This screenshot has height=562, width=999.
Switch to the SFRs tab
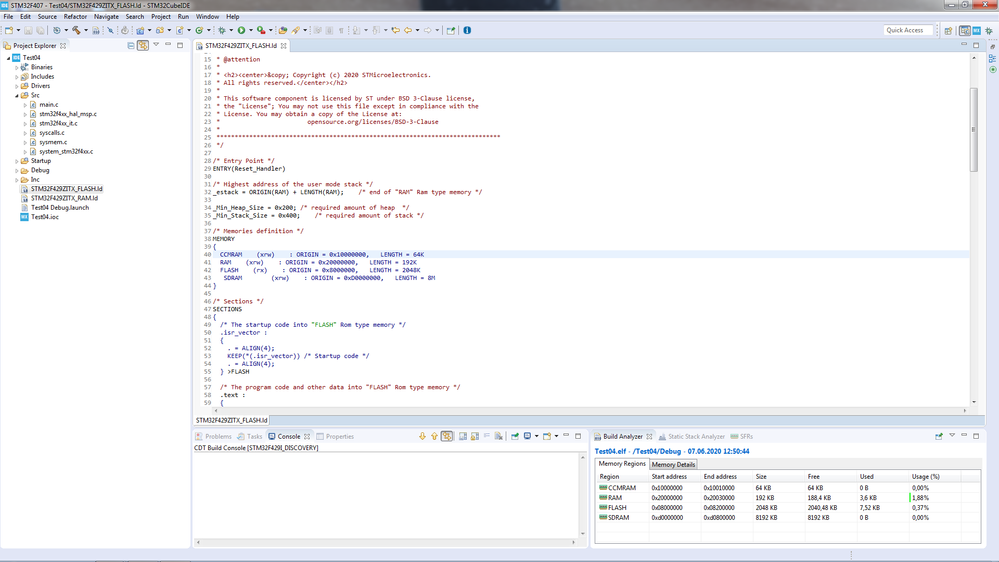[x=742, y=436]
